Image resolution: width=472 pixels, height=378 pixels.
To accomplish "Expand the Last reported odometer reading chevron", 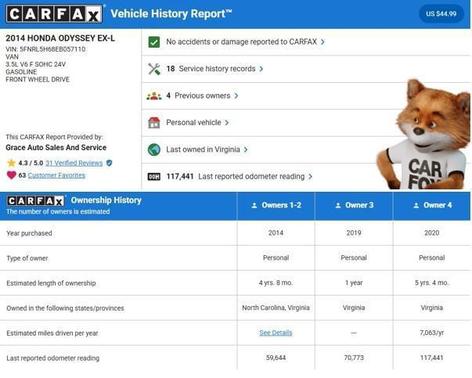I will coord(310,177).
